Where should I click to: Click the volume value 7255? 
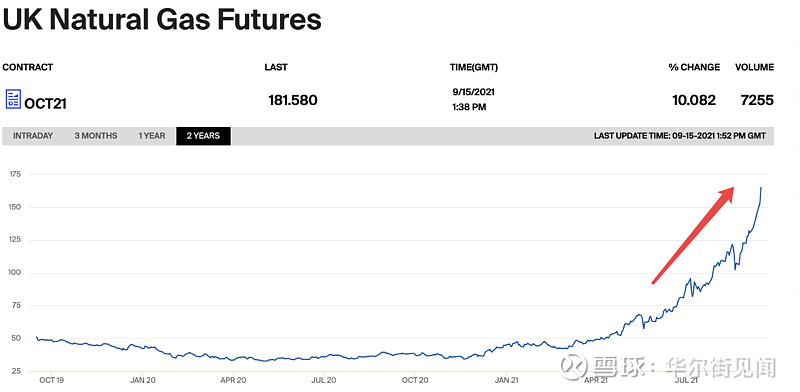(x=757, y=100)
